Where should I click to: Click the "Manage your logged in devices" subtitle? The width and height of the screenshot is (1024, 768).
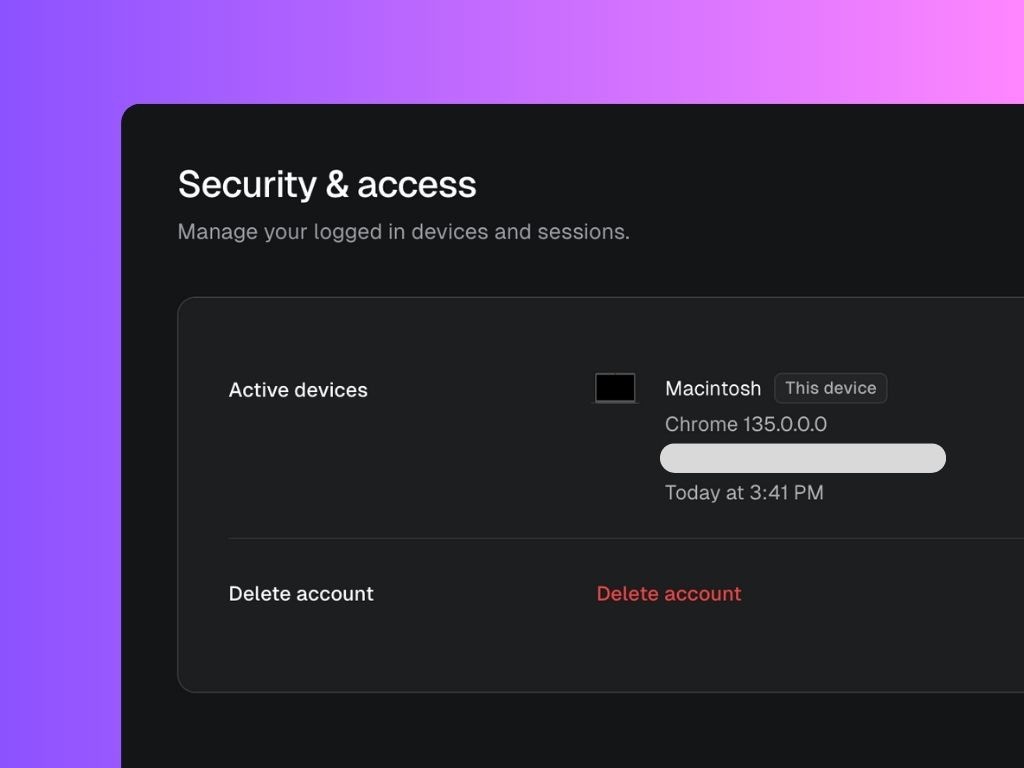coord(403,231)
